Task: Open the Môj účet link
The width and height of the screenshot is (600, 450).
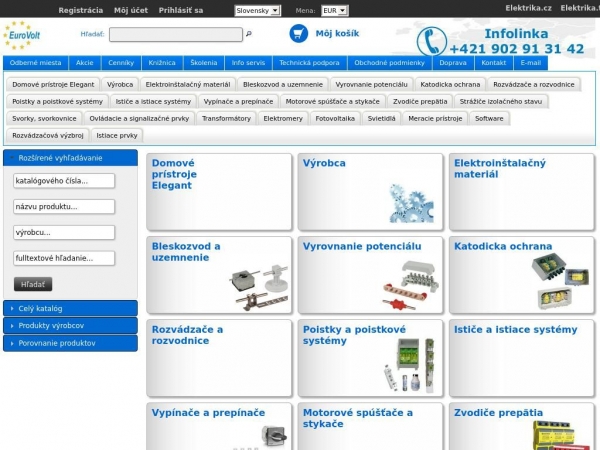Action: [131, 10]
